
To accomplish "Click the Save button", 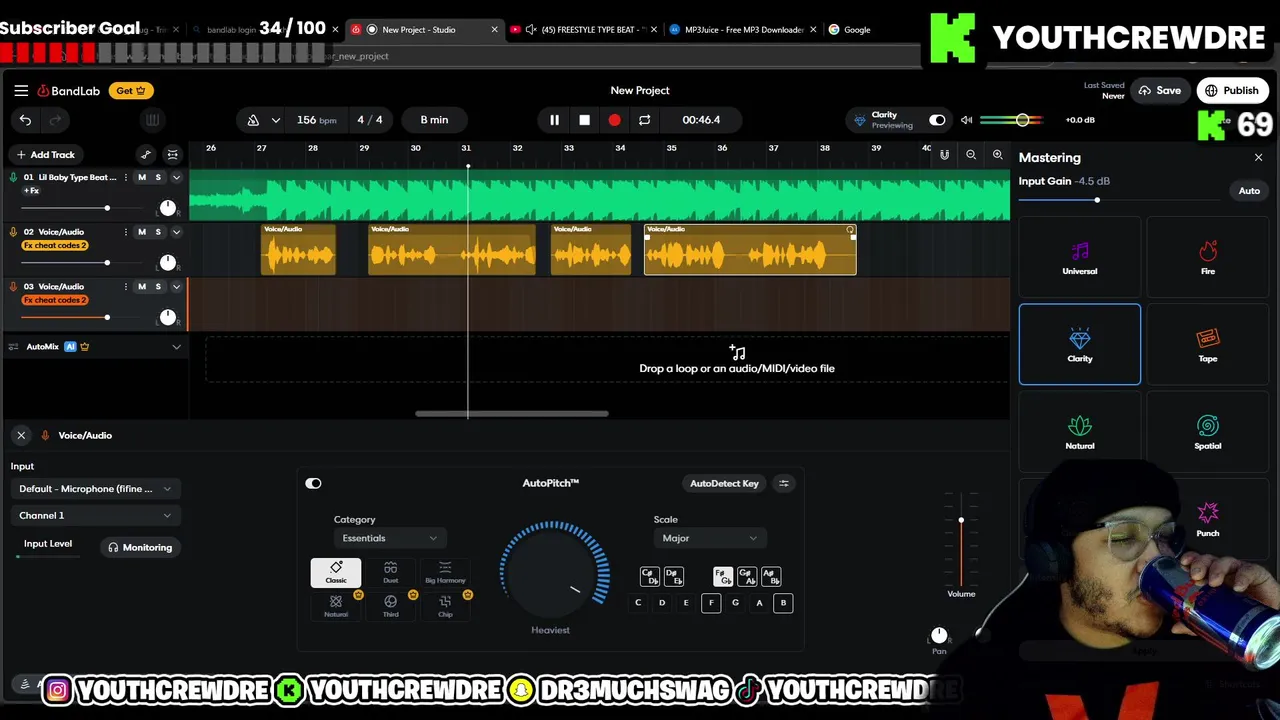I will [1160, 91].
